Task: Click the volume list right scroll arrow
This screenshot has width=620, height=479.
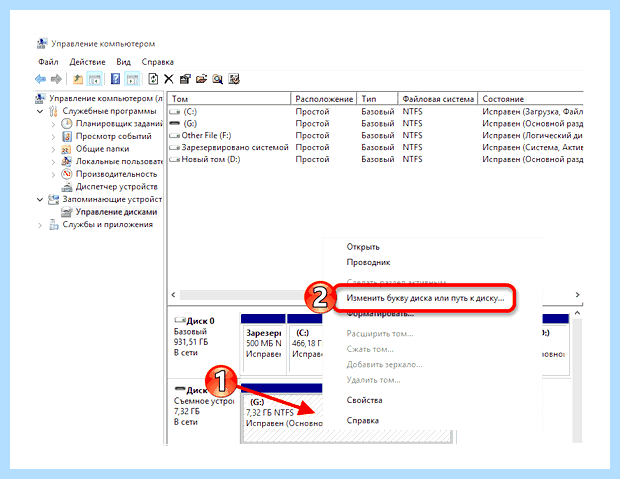Action: (x=577, y=295)
